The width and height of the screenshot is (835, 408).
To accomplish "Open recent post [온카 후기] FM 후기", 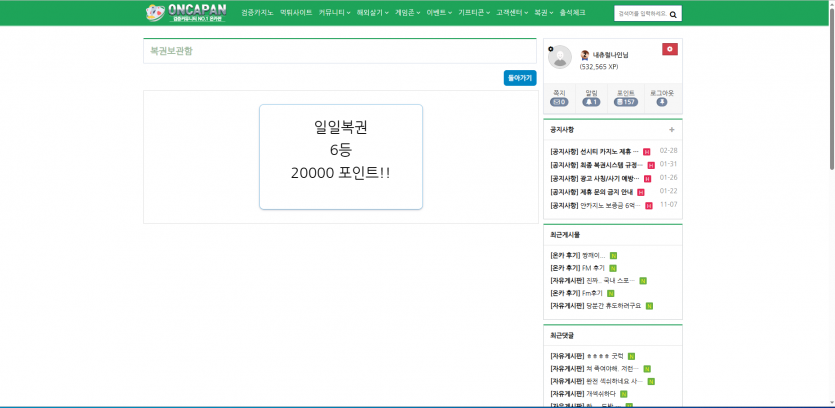I will click(x=578, y=268).
